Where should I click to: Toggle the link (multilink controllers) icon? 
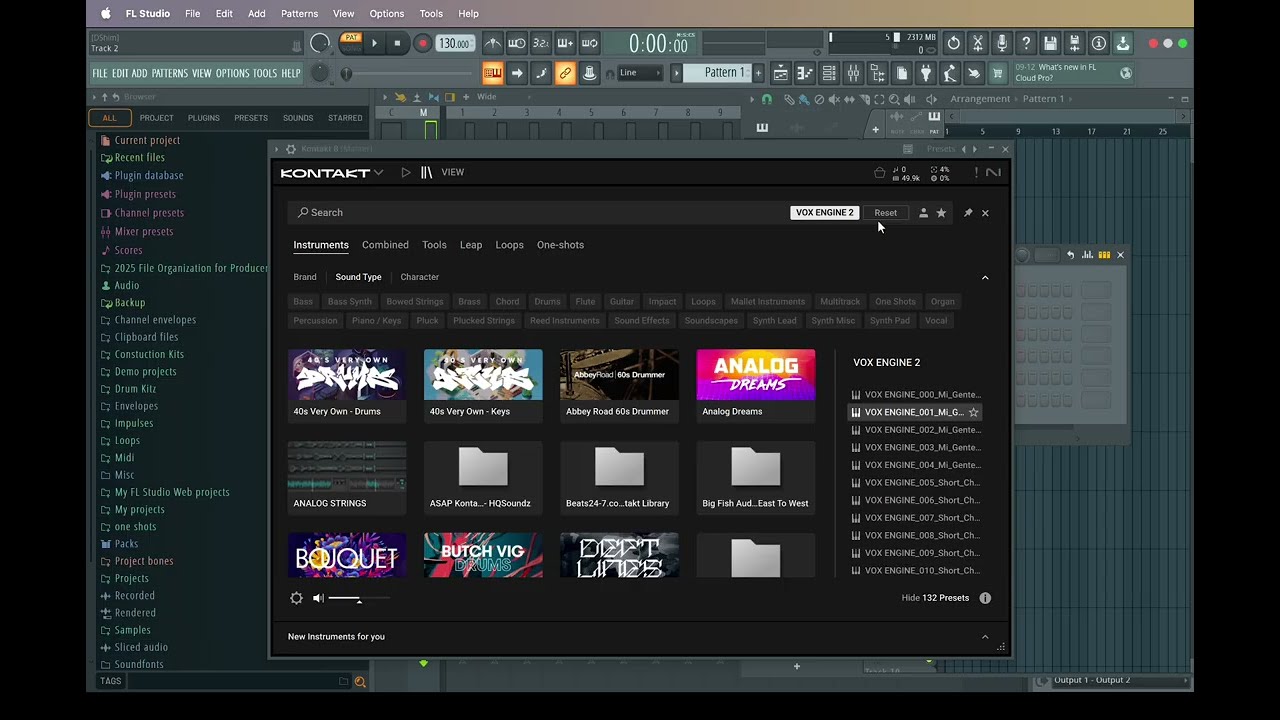tap(565, 73)
